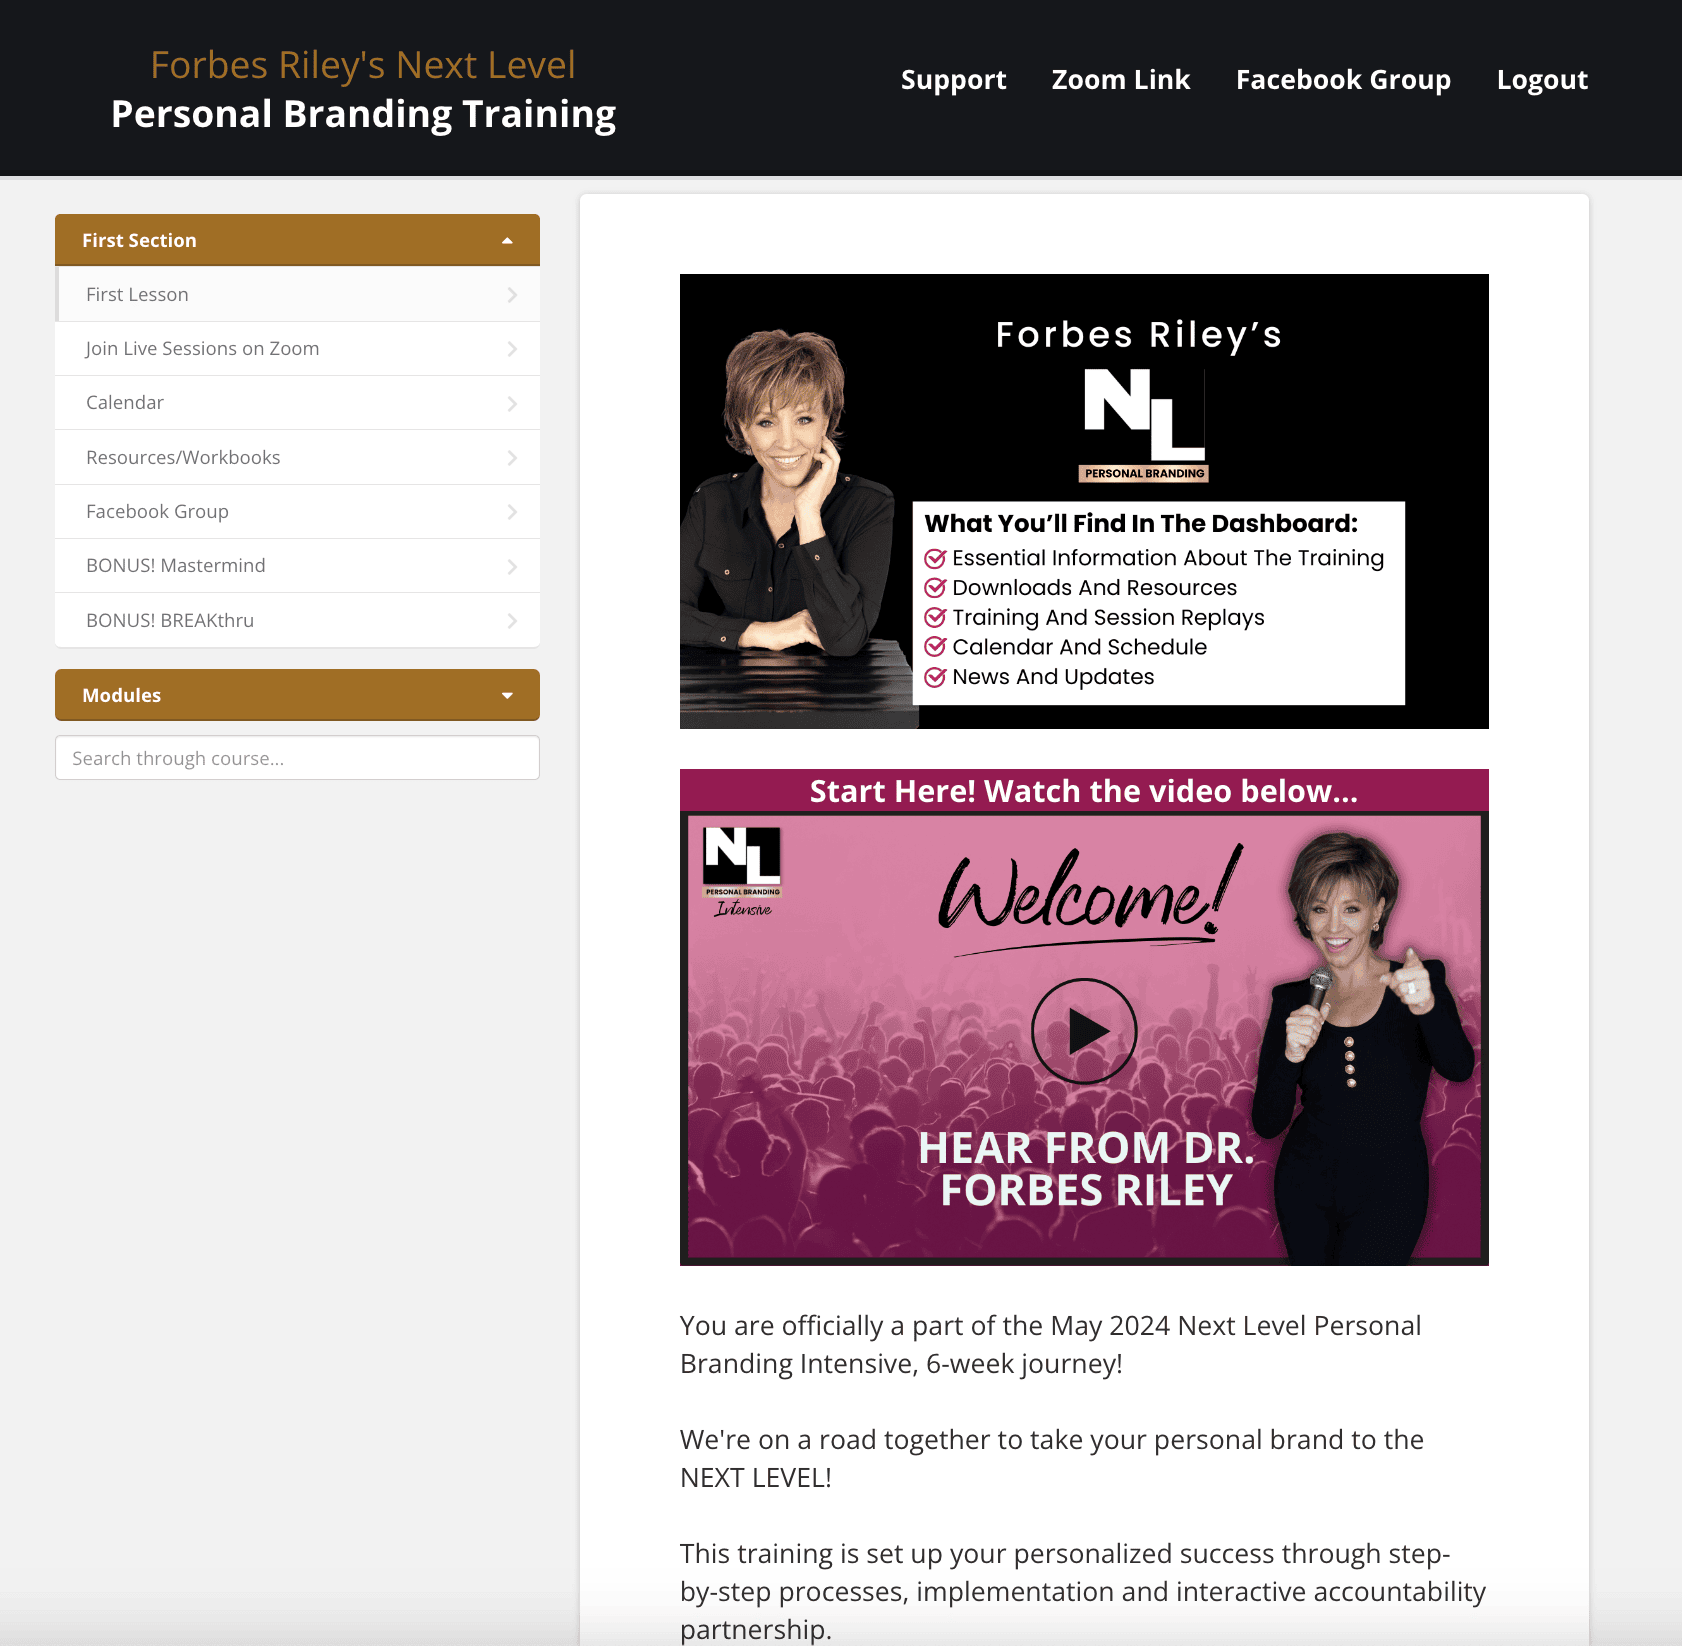The height and width of the screenshot is (1646, 1682).
Task: Click the chevron beside Resources/Workbooks
Action: [512, 458]
